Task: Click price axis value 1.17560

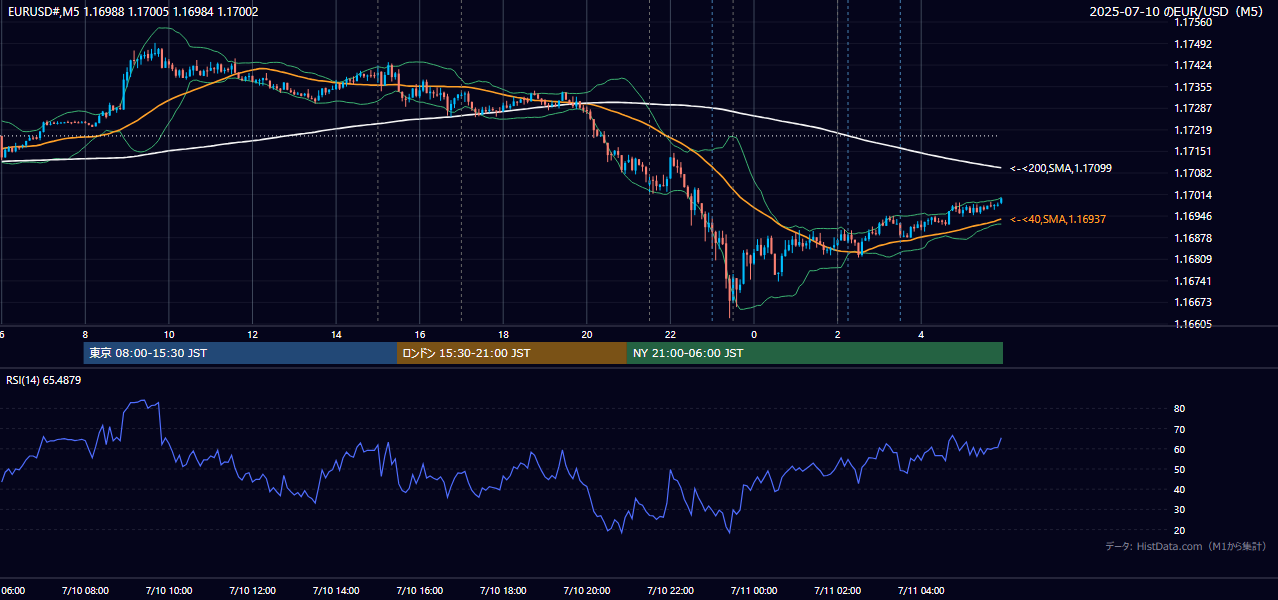Action: tap(1194, 23)
